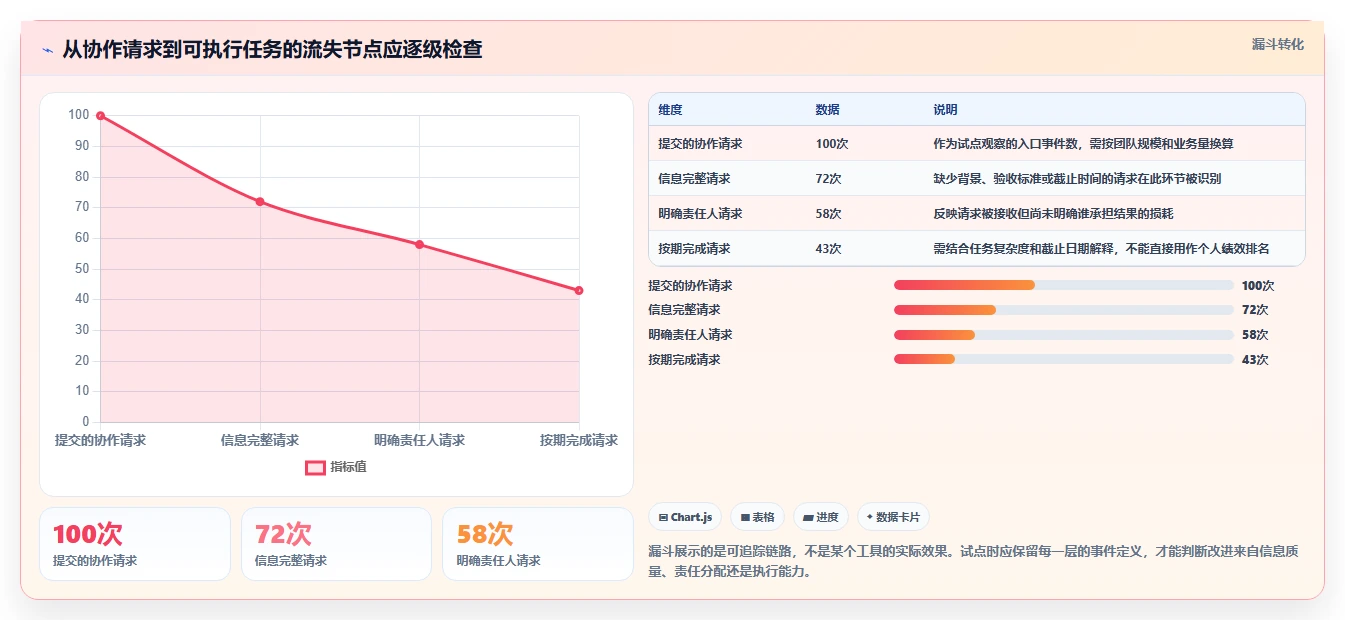Click the 72次 table cell
Screen dimensions: 1345x620
[x=828, y=179]
